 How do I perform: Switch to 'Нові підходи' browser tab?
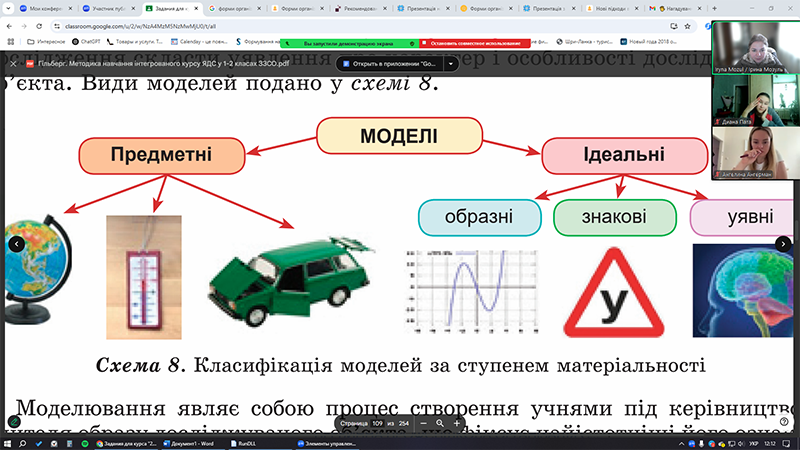[612, 9]
